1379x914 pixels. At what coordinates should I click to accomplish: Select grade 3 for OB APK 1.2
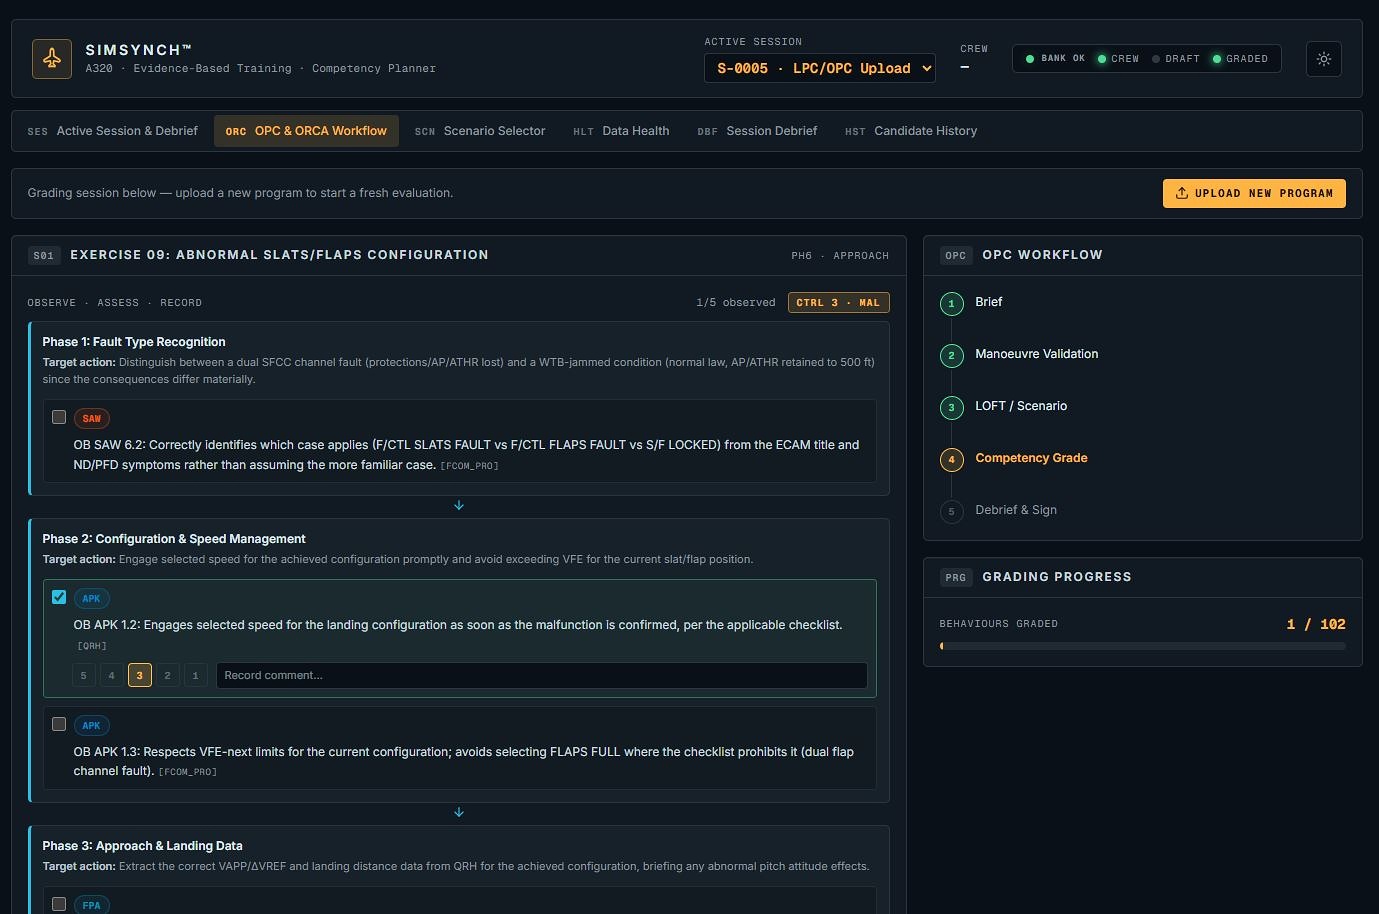139,675
